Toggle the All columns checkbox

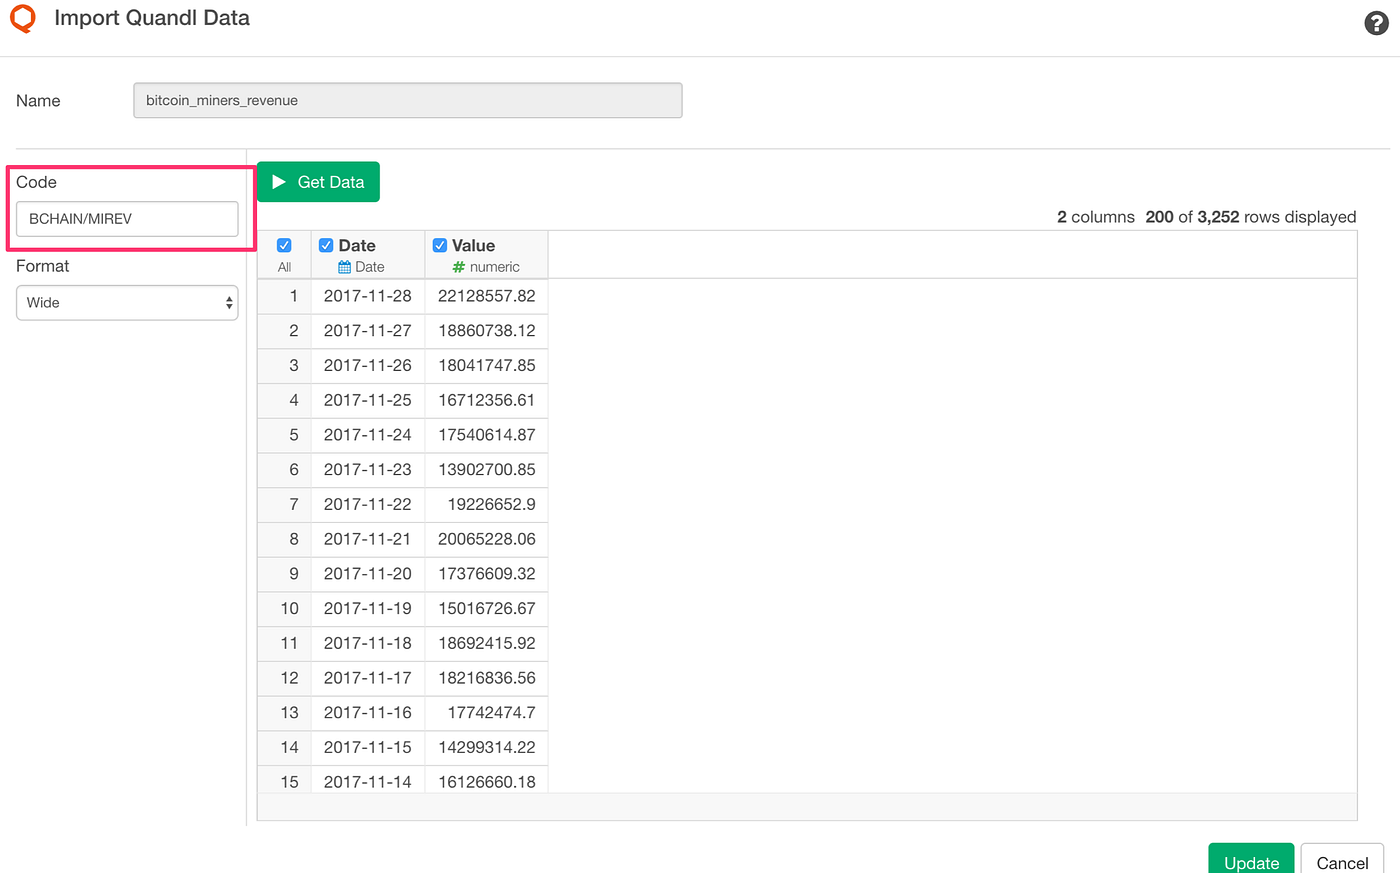tap(284, 244)
